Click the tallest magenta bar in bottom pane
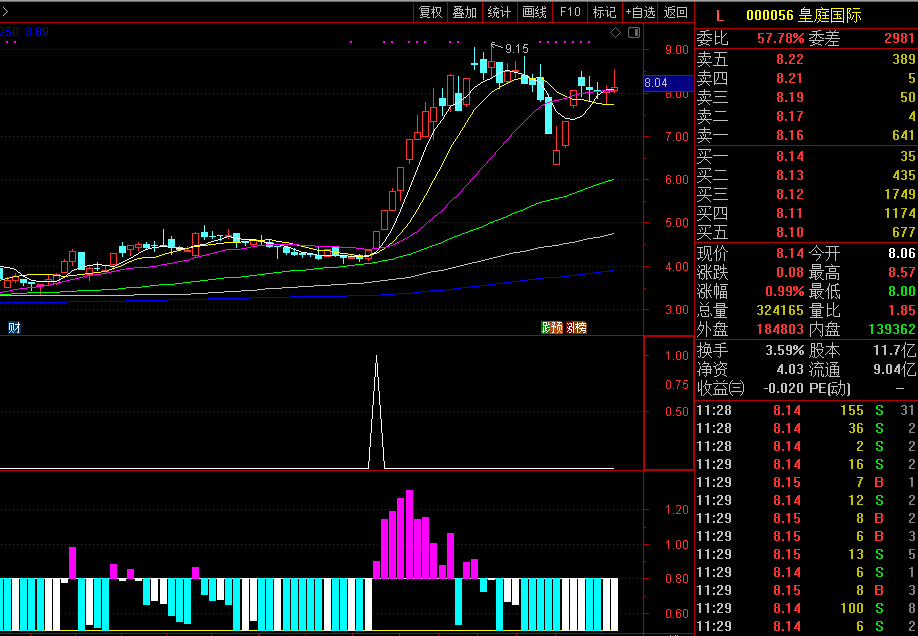Viewport: 918px width, 636px height. coord(409,534)
